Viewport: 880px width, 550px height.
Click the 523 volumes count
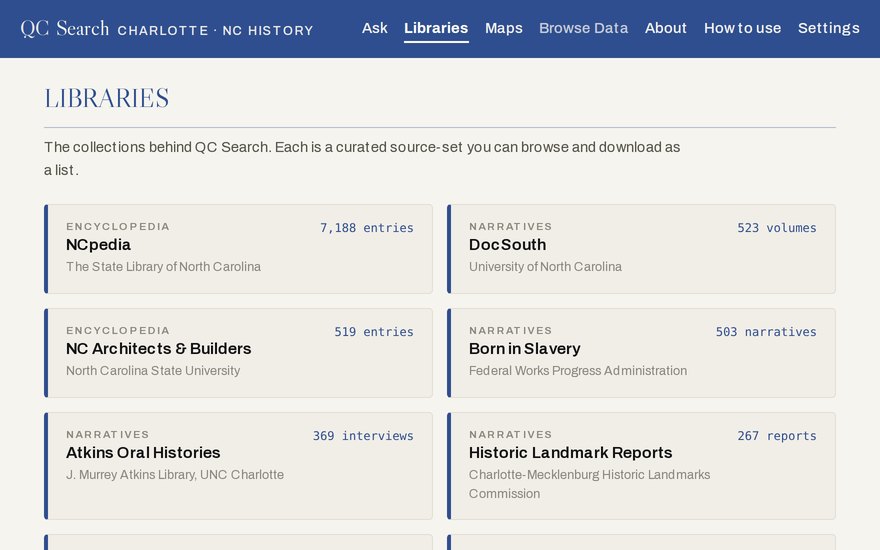[x=777, y=228]
